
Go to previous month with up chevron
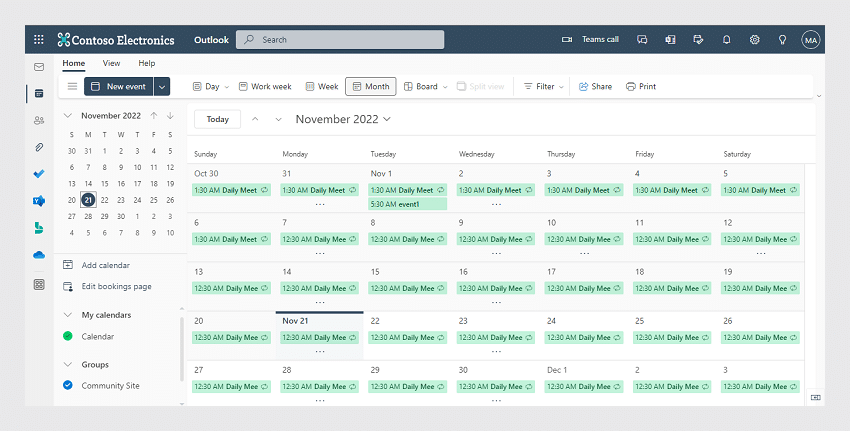(x=255, y=119)
